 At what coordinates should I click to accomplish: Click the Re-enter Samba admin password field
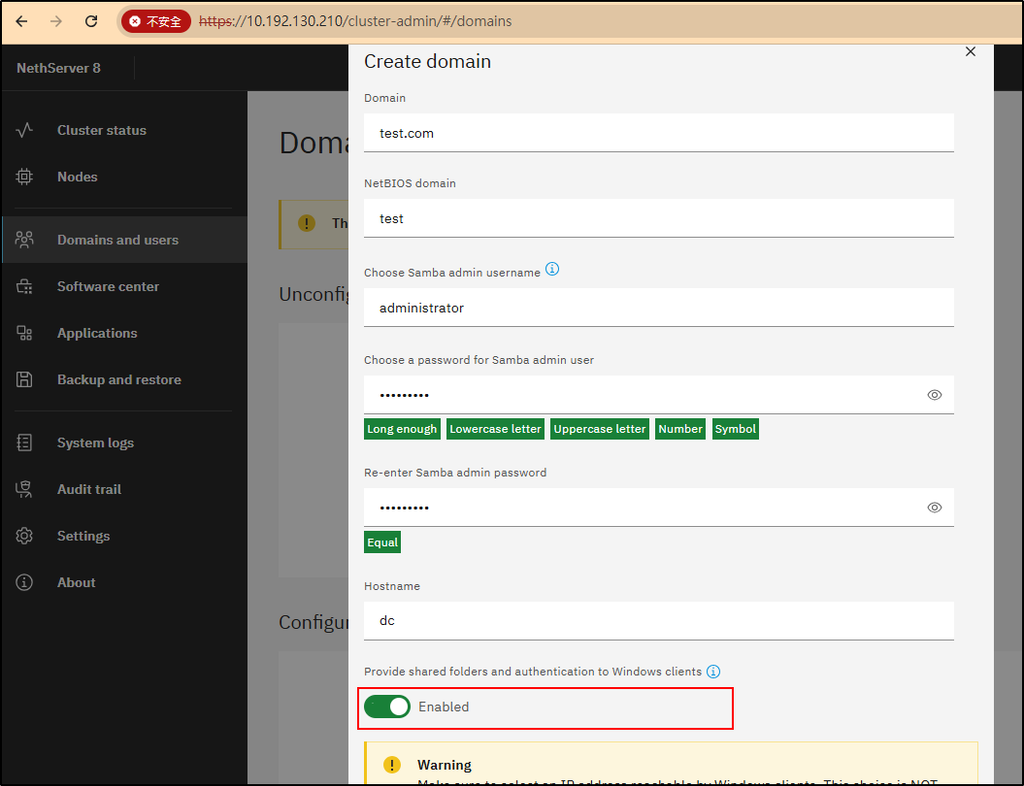click(x=658, y=507)
